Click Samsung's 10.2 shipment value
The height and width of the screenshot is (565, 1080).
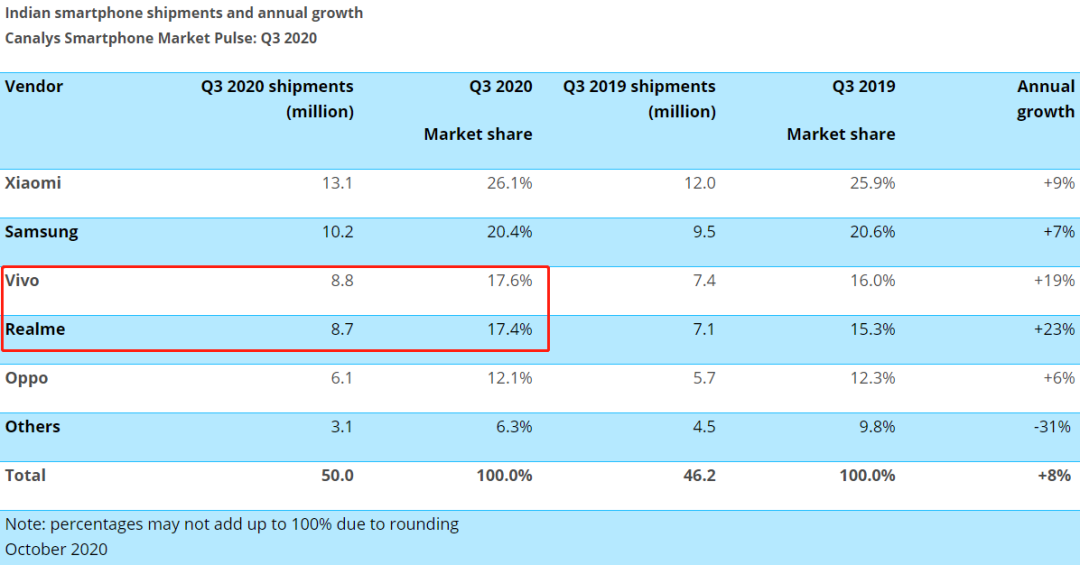[x=338, y=232]
